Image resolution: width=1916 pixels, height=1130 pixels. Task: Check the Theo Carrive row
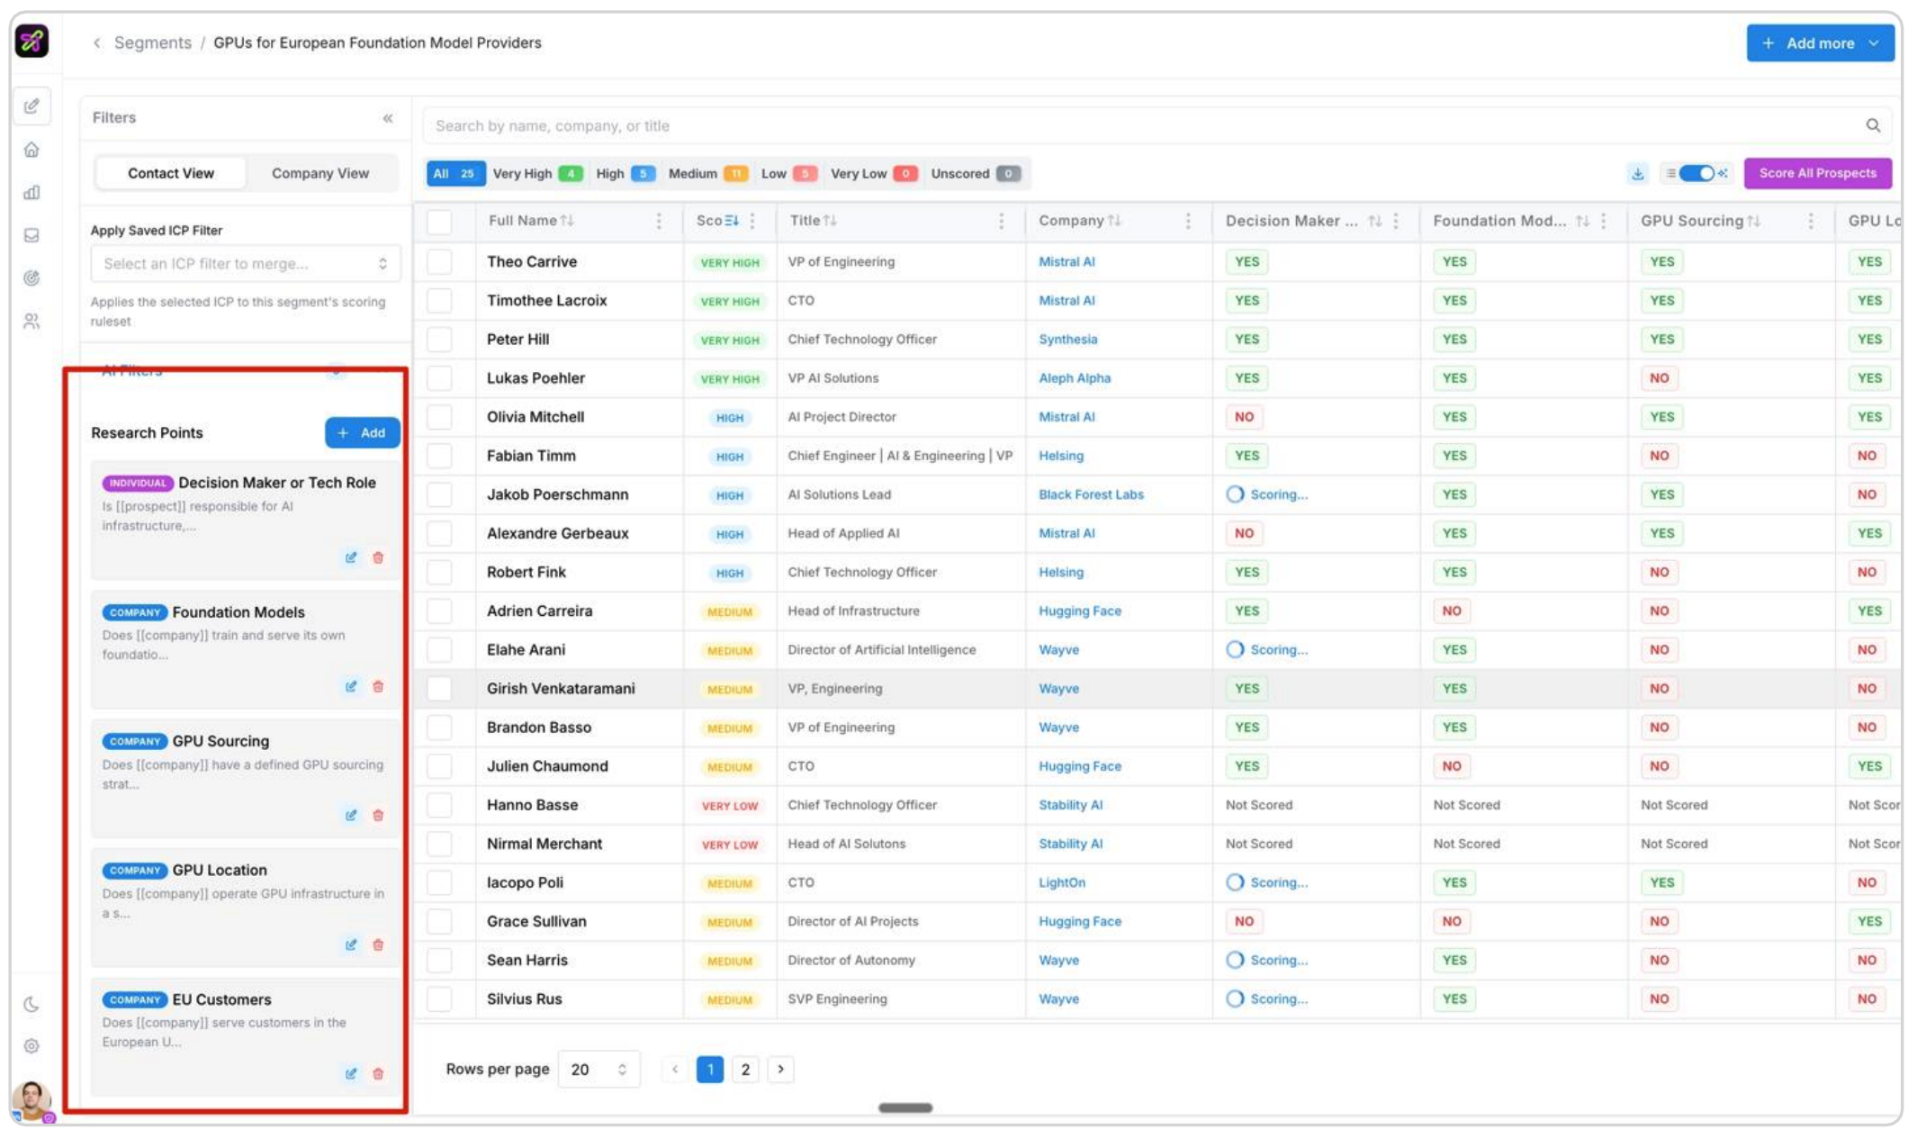(439, 262)
